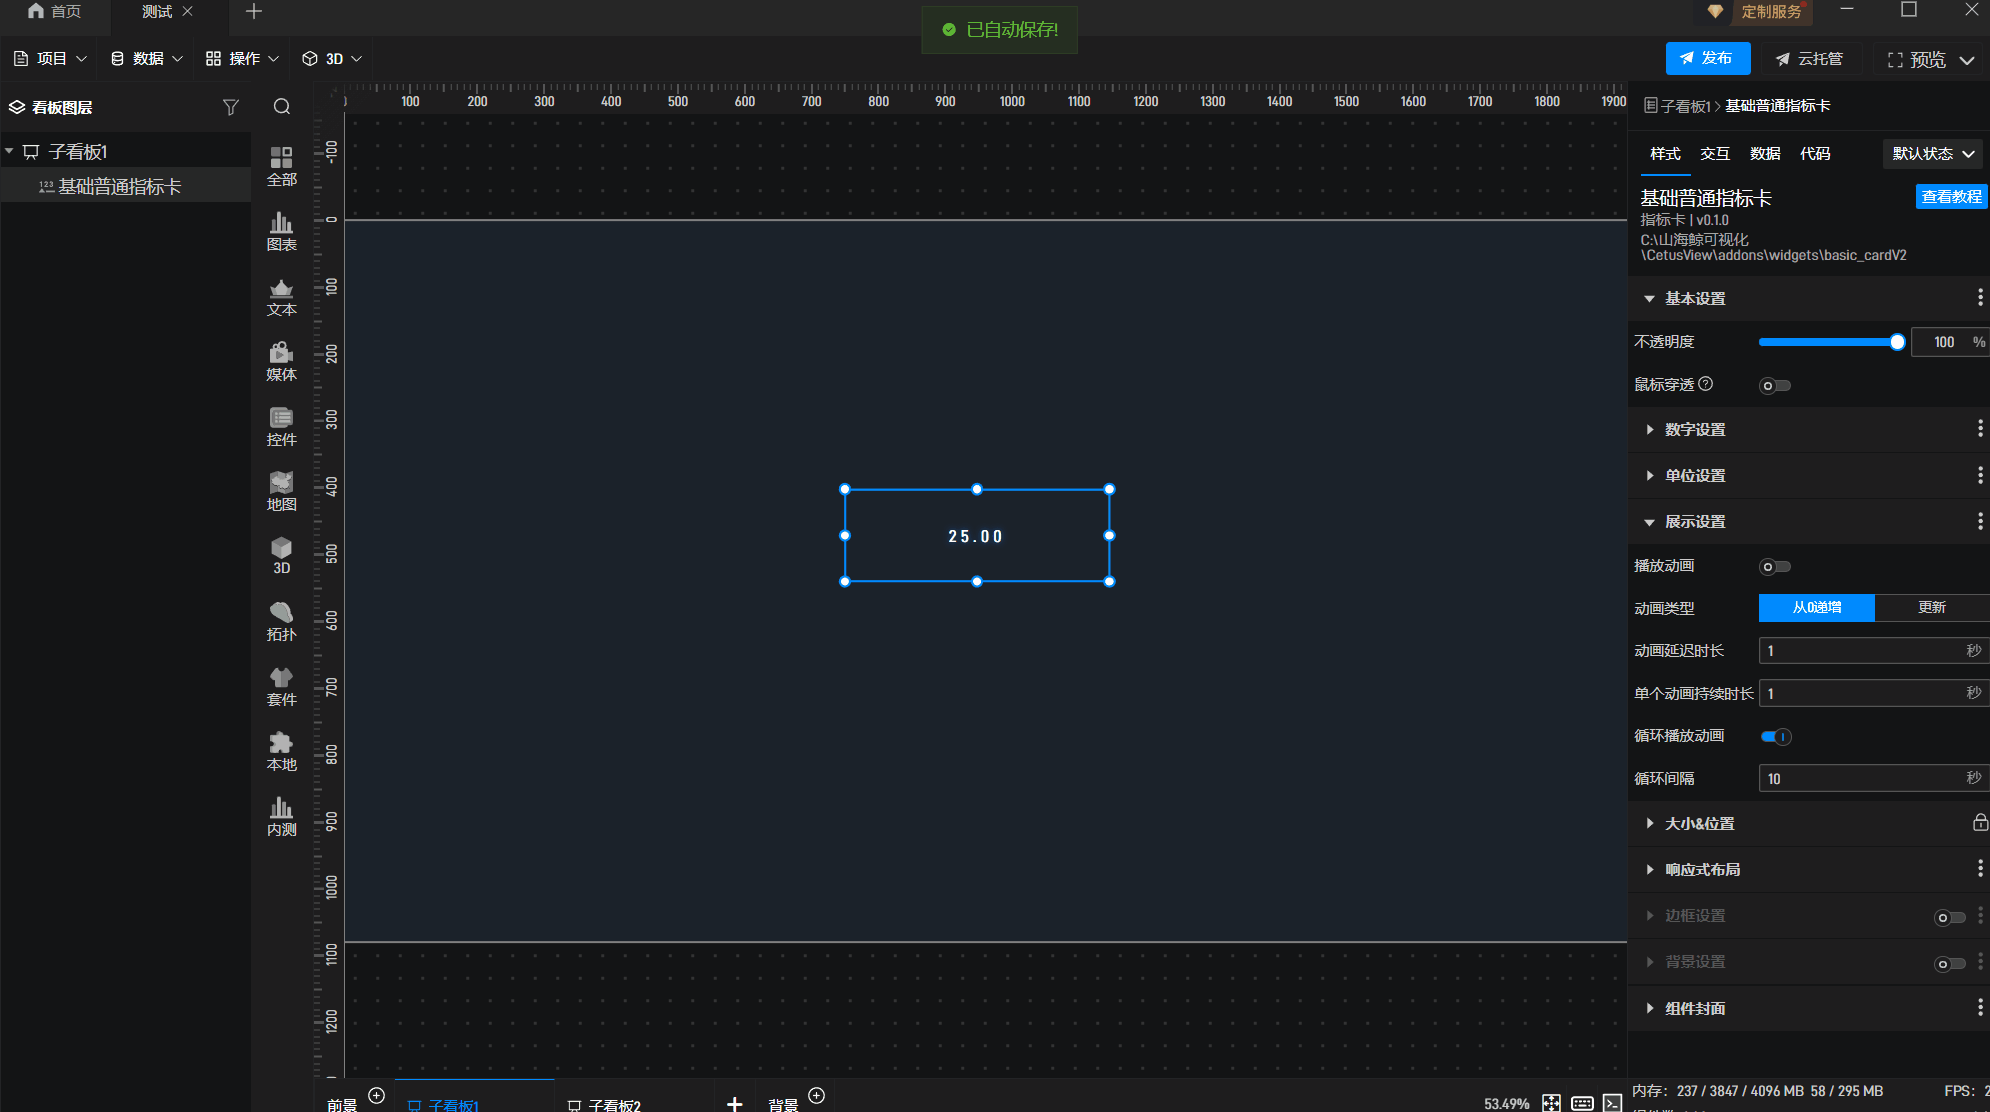The height and width of the screenshot is (1112, 1990).
Task: Click the search icon beside layer panel
Action: (282, 107)
